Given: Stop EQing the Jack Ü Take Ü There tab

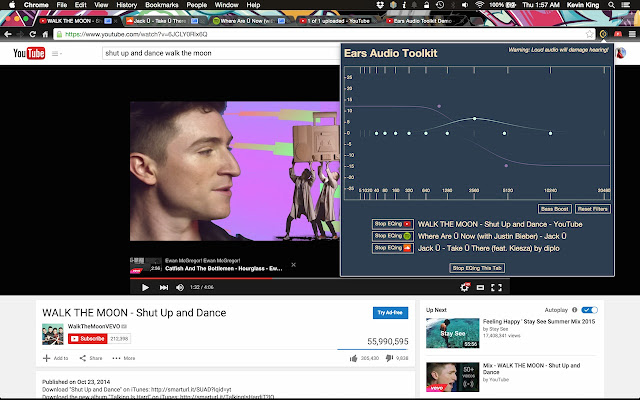Looking at the screenshot, I should (393, 248).
